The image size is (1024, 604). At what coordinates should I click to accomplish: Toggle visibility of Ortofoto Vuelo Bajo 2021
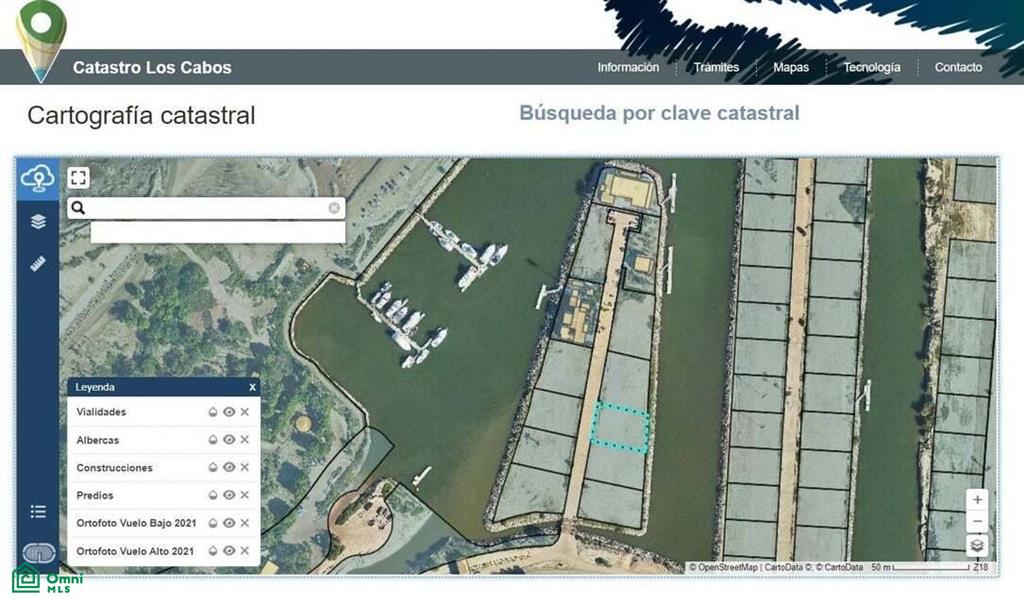point(229,523)
